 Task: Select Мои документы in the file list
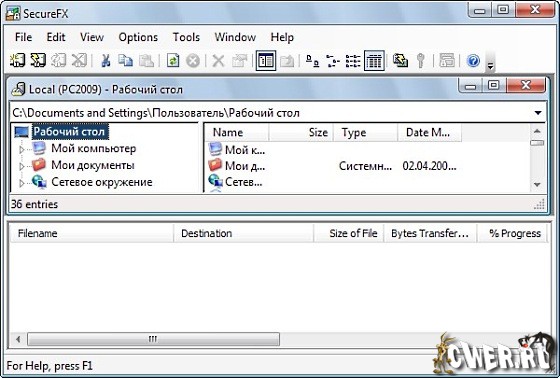[237, 166]
